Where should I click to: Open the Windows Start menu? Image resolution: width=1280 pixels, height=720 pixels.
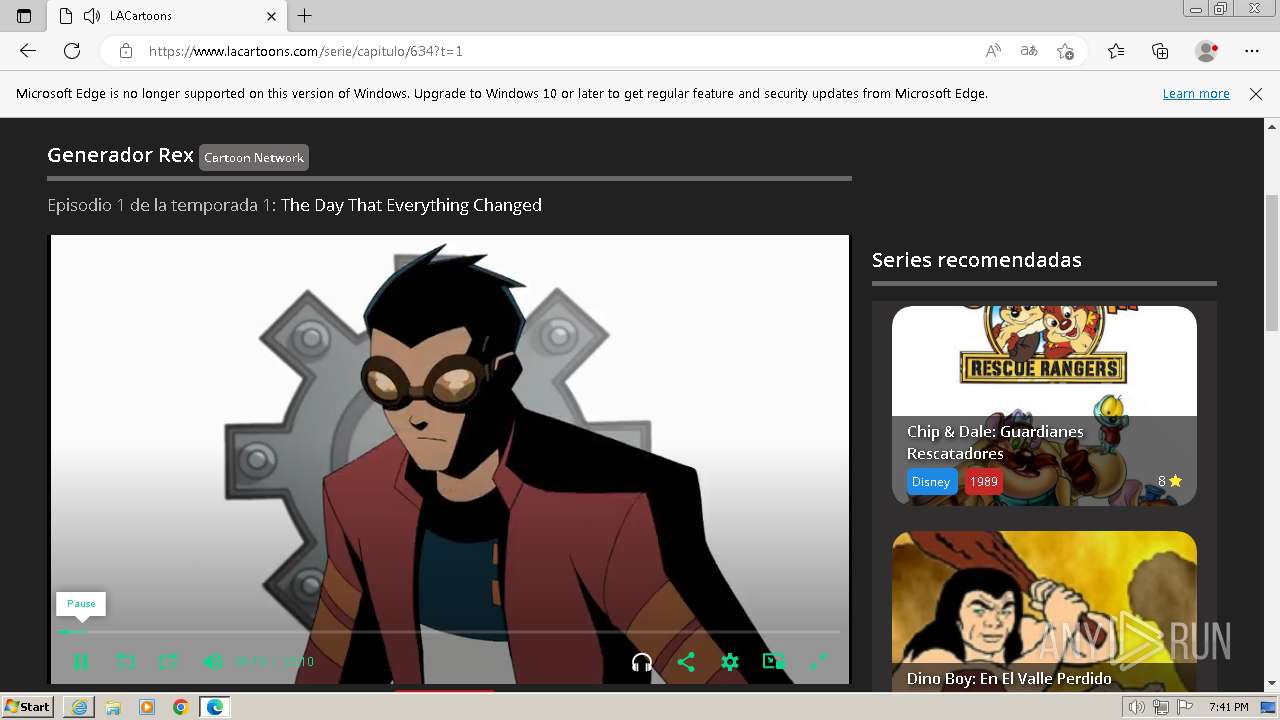click(27, 707)
